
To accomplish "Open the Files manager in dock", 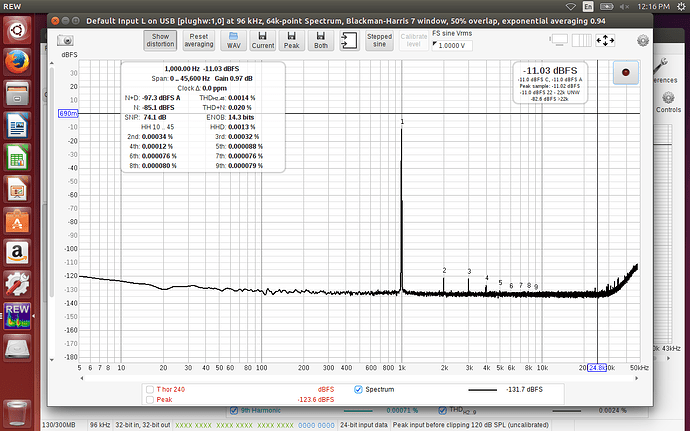I will (x=17, y=94).
